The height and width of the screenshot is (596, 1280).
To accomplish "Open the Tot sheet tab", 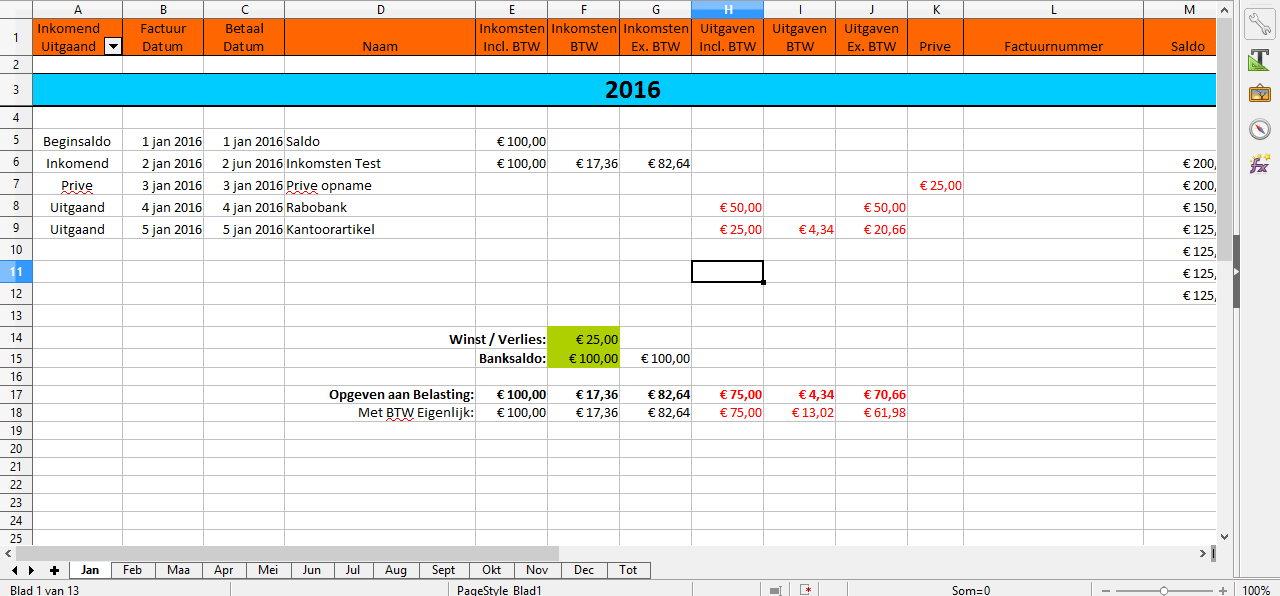I will tap(628, 570).
